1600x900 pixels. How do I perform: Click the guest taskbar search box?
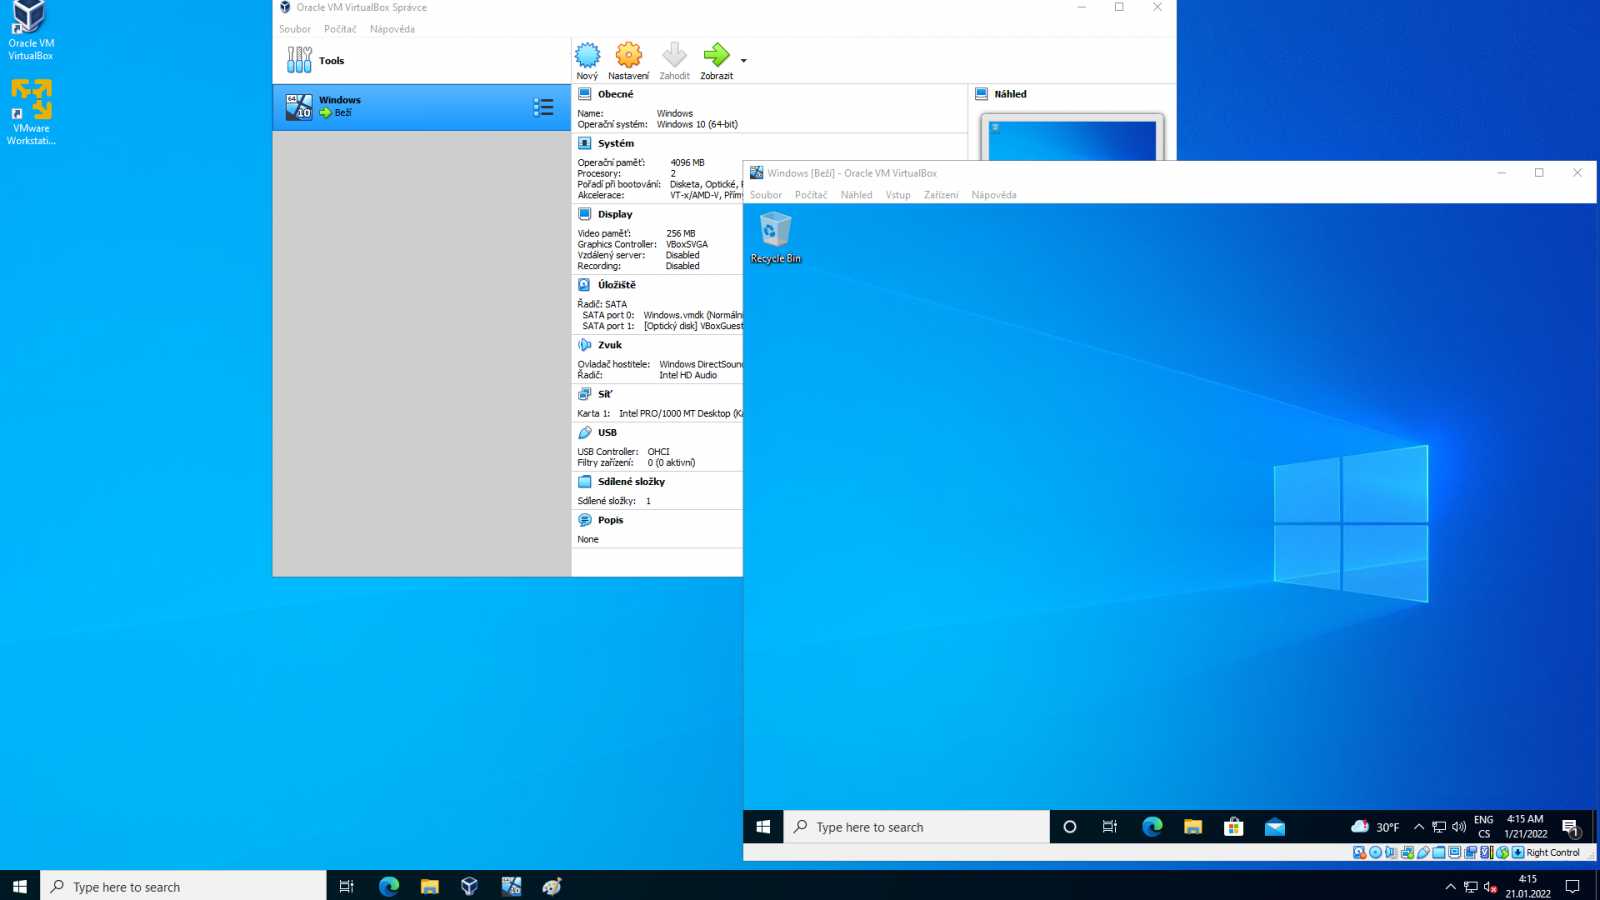tap(916, 827)
